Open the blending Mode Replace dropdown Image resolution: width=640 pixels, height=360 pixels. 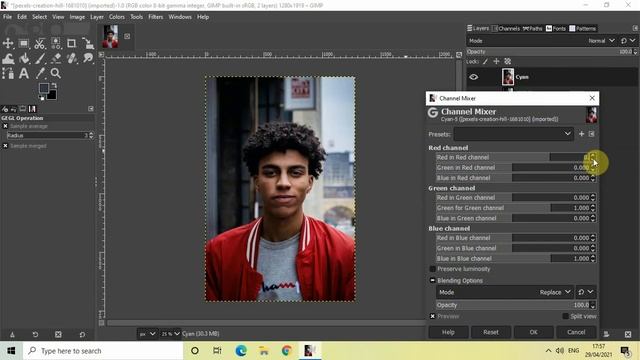pos(504,292)
